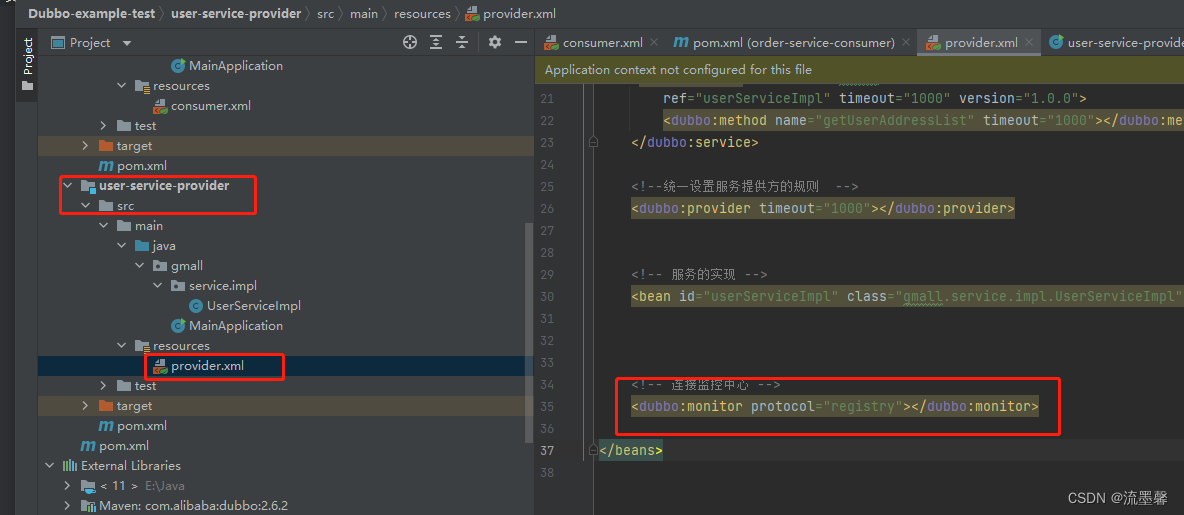Screen dimensions: 1184x515
Task: Collapse the main folder chevron
Action: tap(103, 226)
